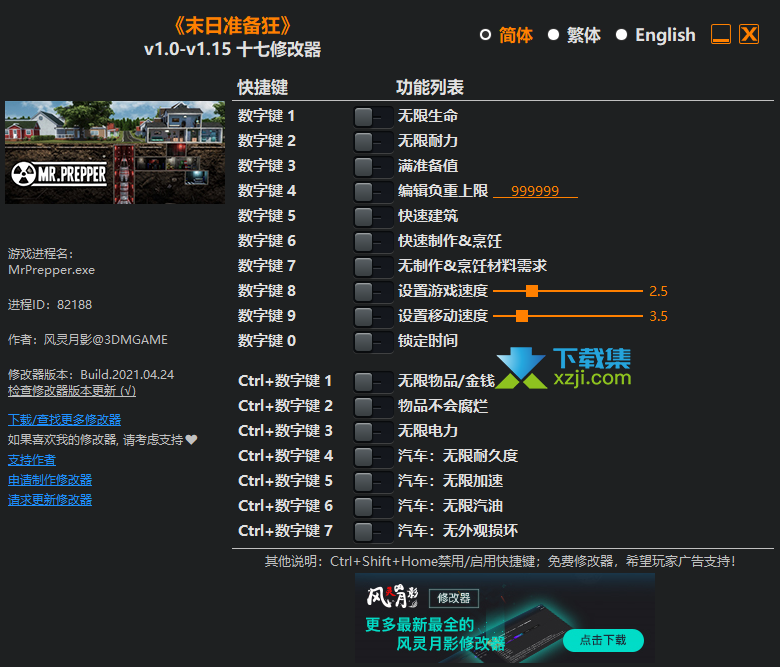The image size is (780, 667).
Task: Click the Ctrl+数字键 7 hotkey label
Action: 286,531
